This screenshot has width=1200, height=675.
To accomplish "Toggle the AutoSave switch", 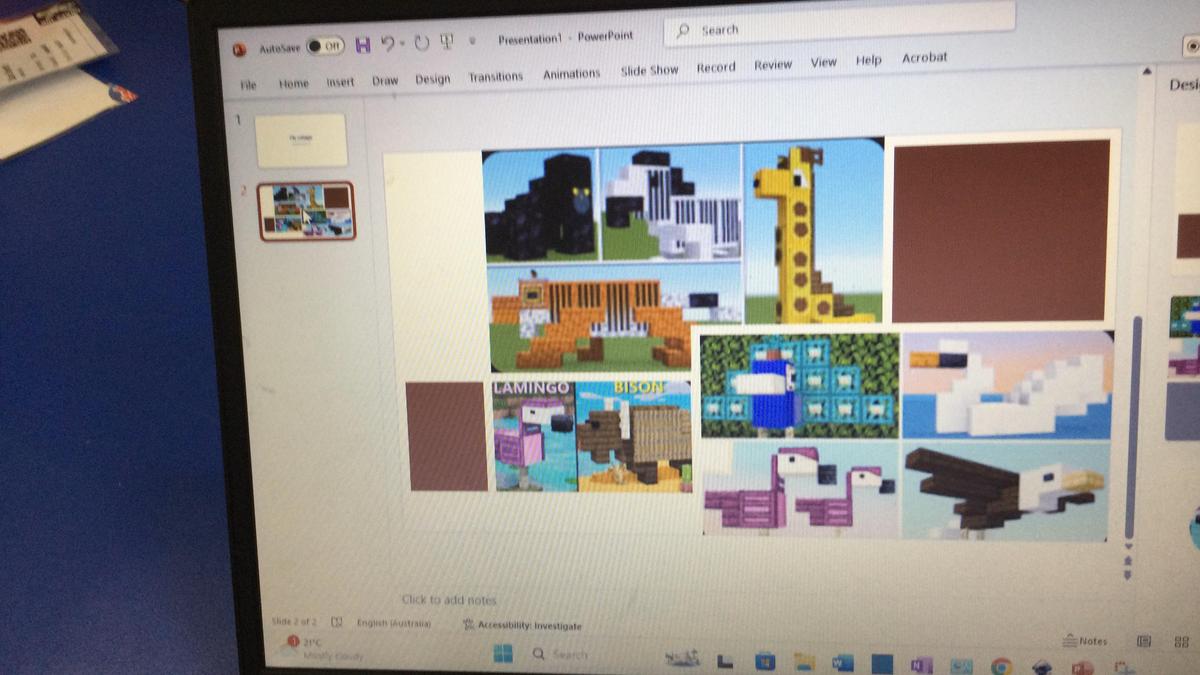I will (x=324, y=46).
